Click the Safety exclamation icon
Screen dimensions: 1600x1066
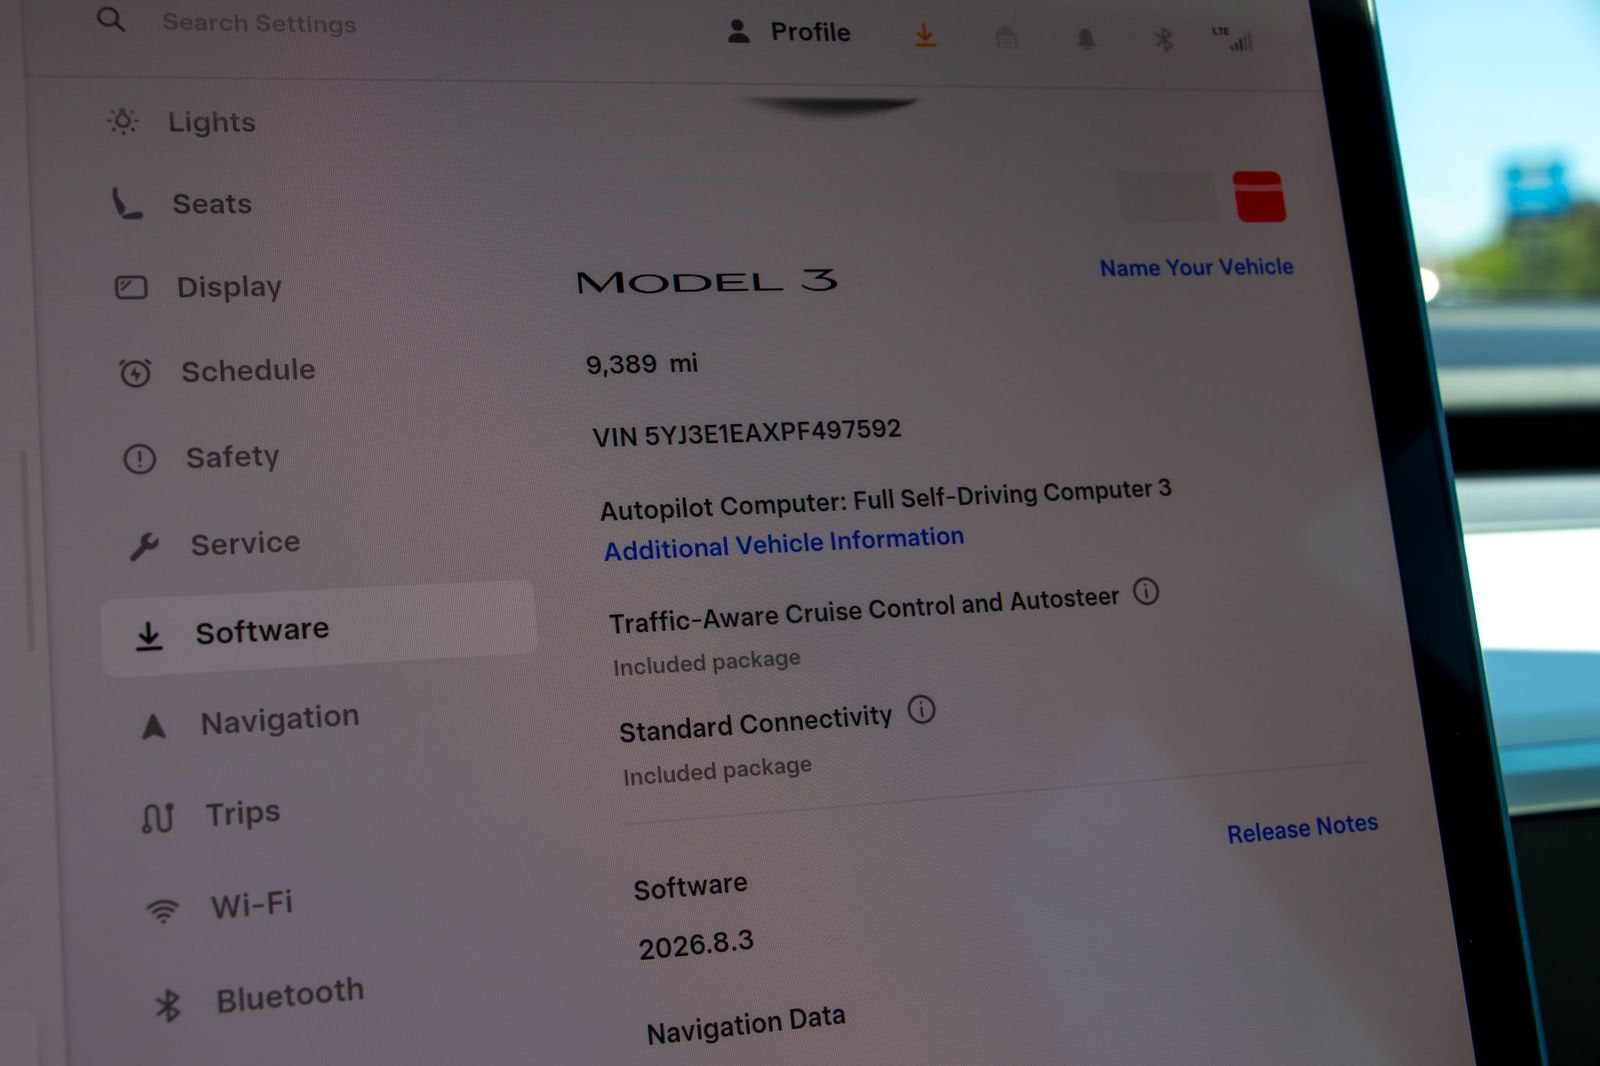[x=139, y=459]
